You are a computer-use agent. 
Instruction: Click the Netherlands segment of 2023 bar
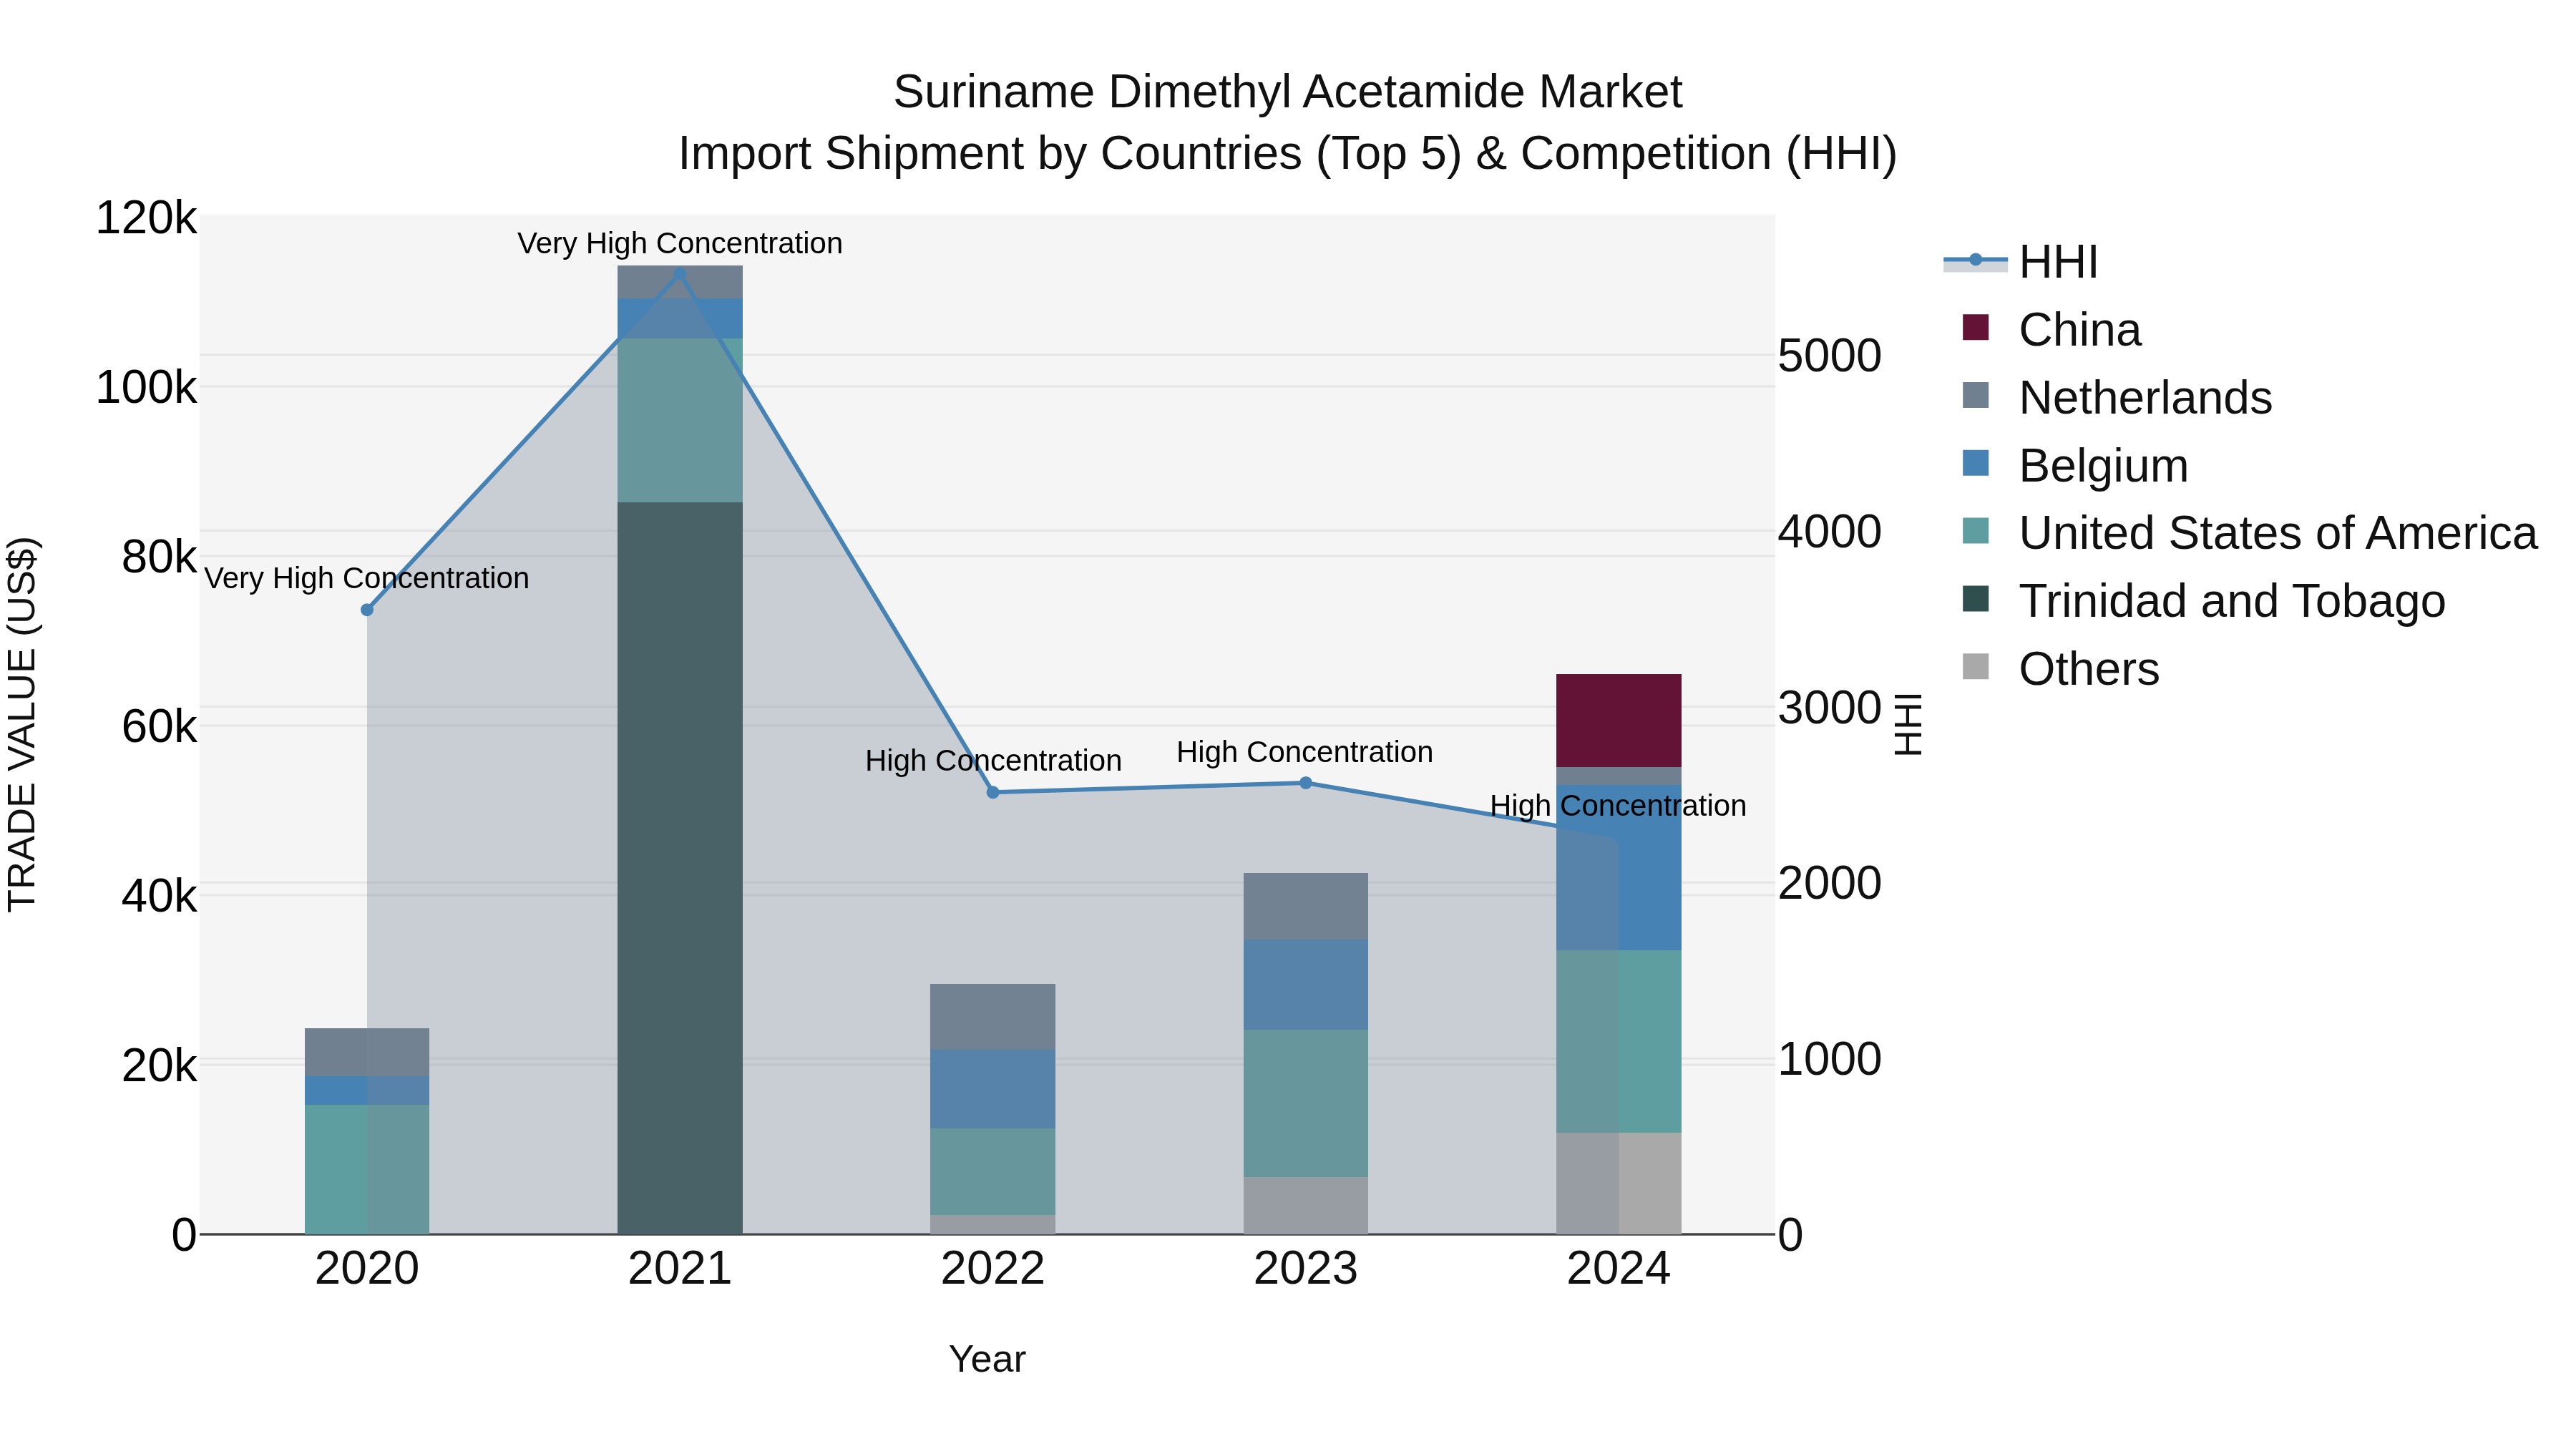point(1306,906)
